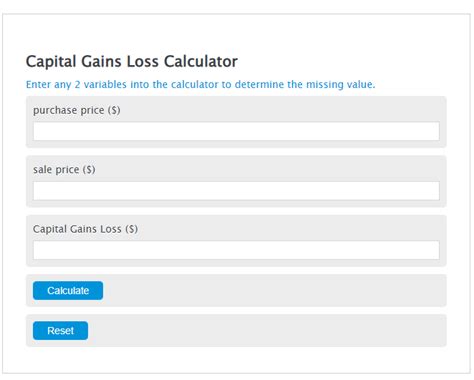Click the word 'Capital' in the page title
The image size is (474, 380).
tap(51, 62)
